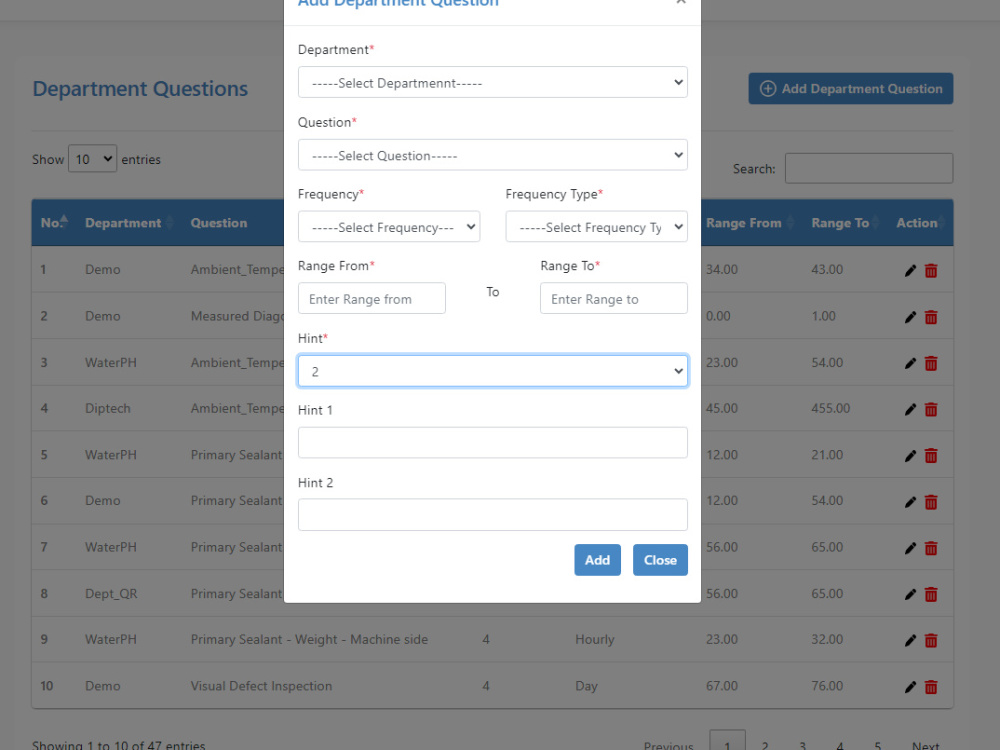The width and height of the screenshot is (1000, 750).
Task: Edit row 7 entry via pencil icon
Action: coord(910,548)
